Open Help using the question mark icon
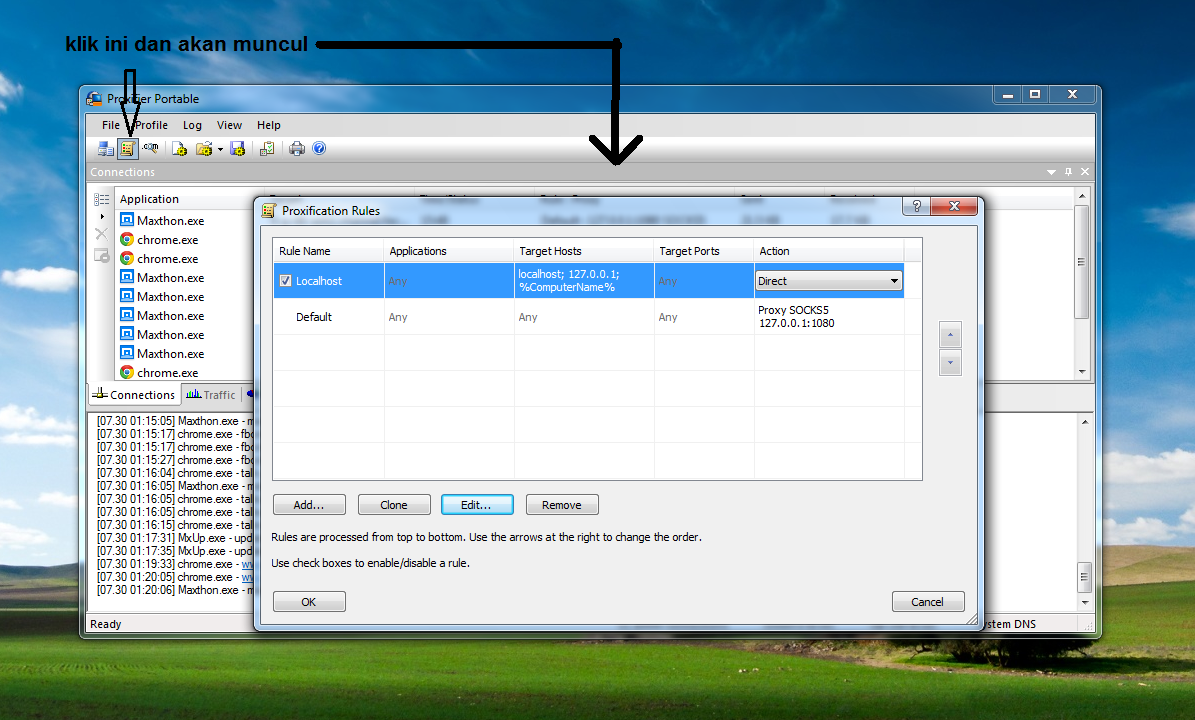Image resolution: width=1195 pixels, height=720 pixels. pyautogui.click(x=318, y=148)
